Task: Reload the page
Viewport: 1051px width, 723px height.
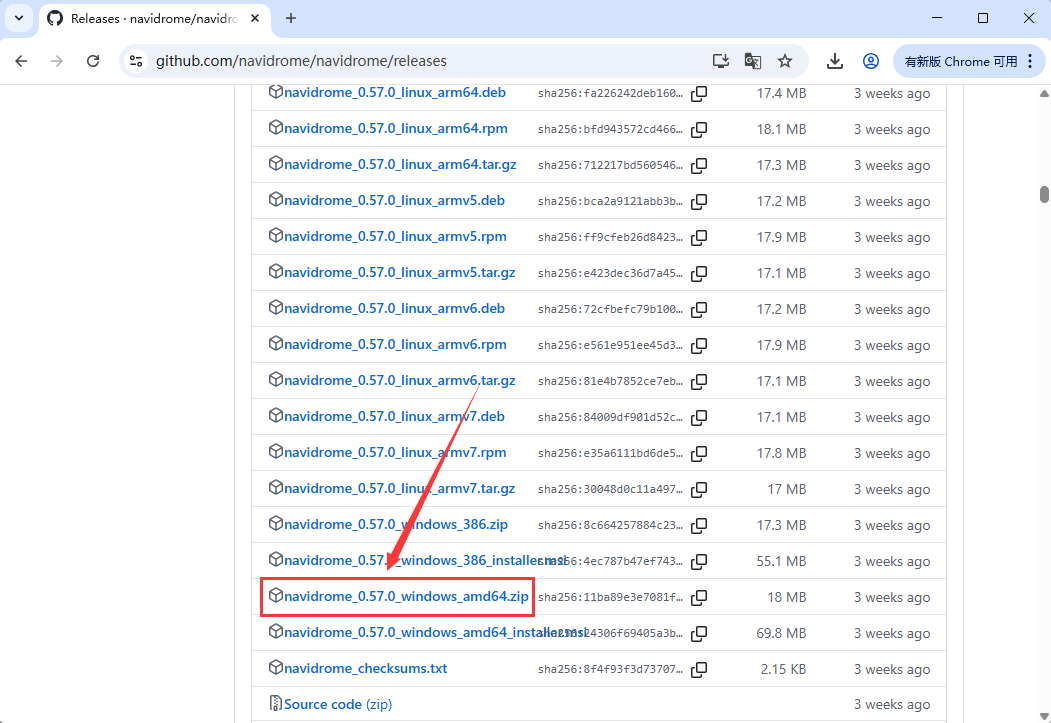Action: pos(93,61)
